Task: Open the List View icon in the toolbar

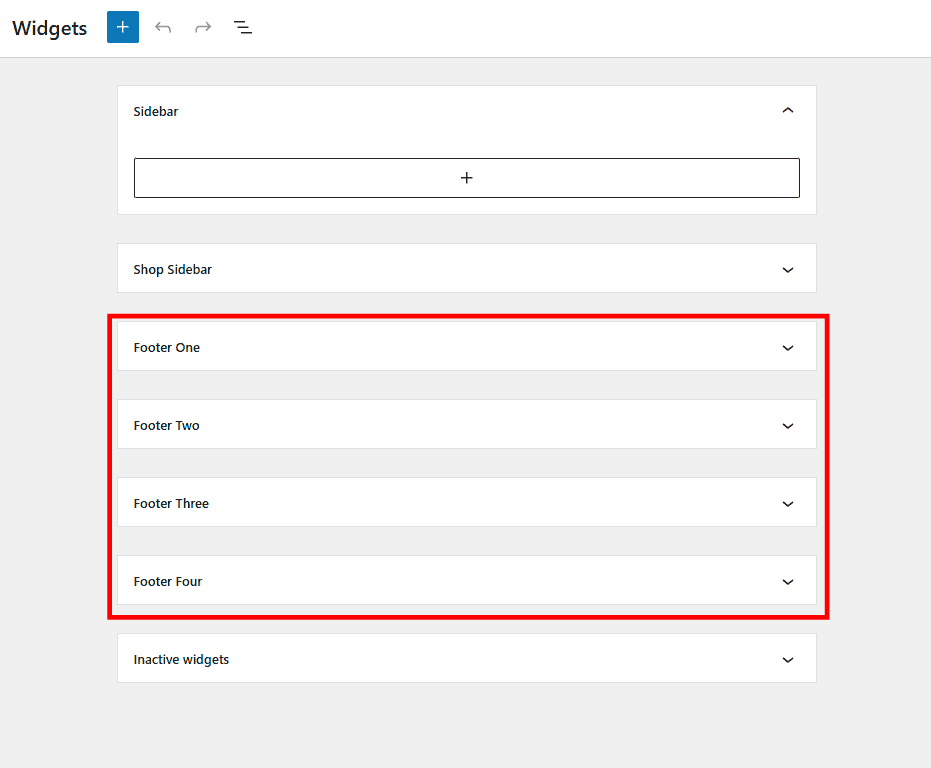Action: point(242,27)
